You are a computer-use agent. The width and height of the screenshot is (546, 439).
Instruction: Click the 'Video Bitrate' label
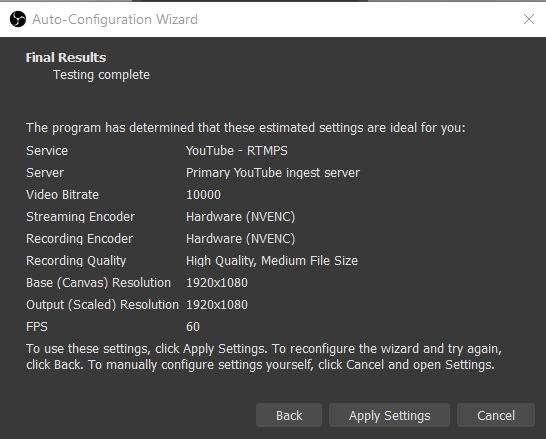[63, 195]
